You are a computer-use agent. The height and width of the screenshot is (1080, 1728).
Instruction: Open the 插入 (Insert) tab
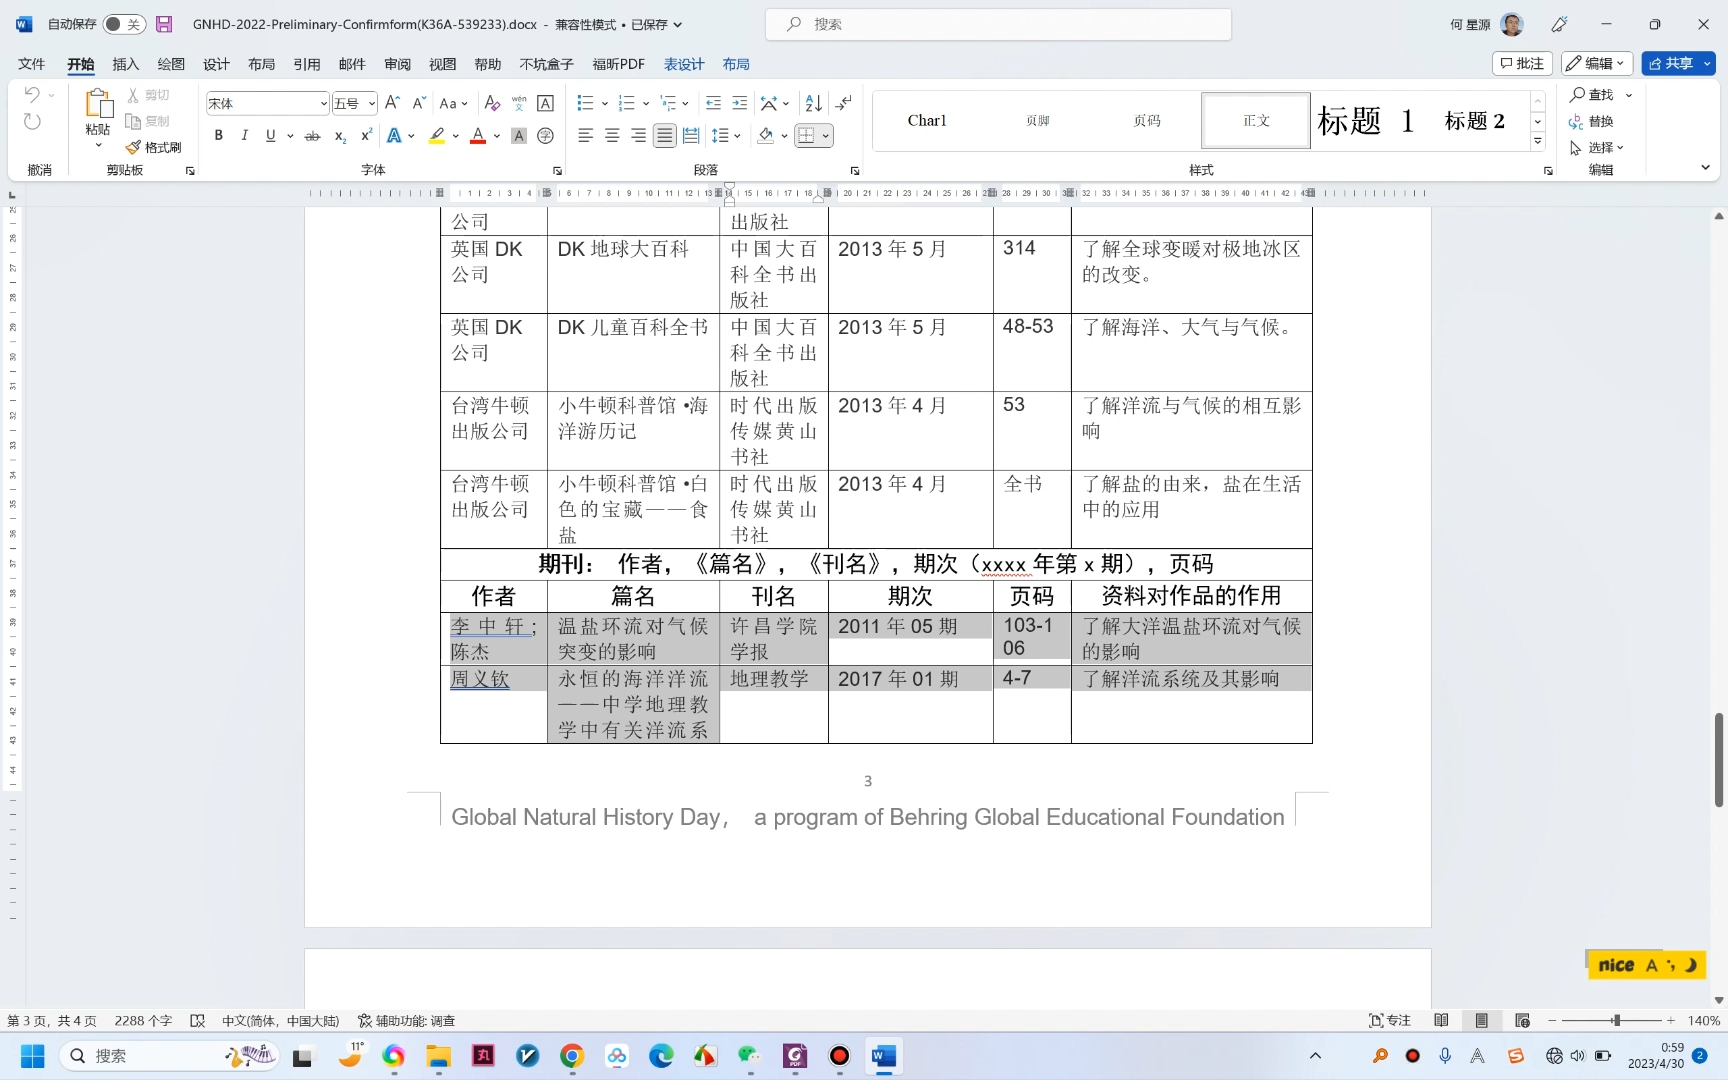point(126,64)
